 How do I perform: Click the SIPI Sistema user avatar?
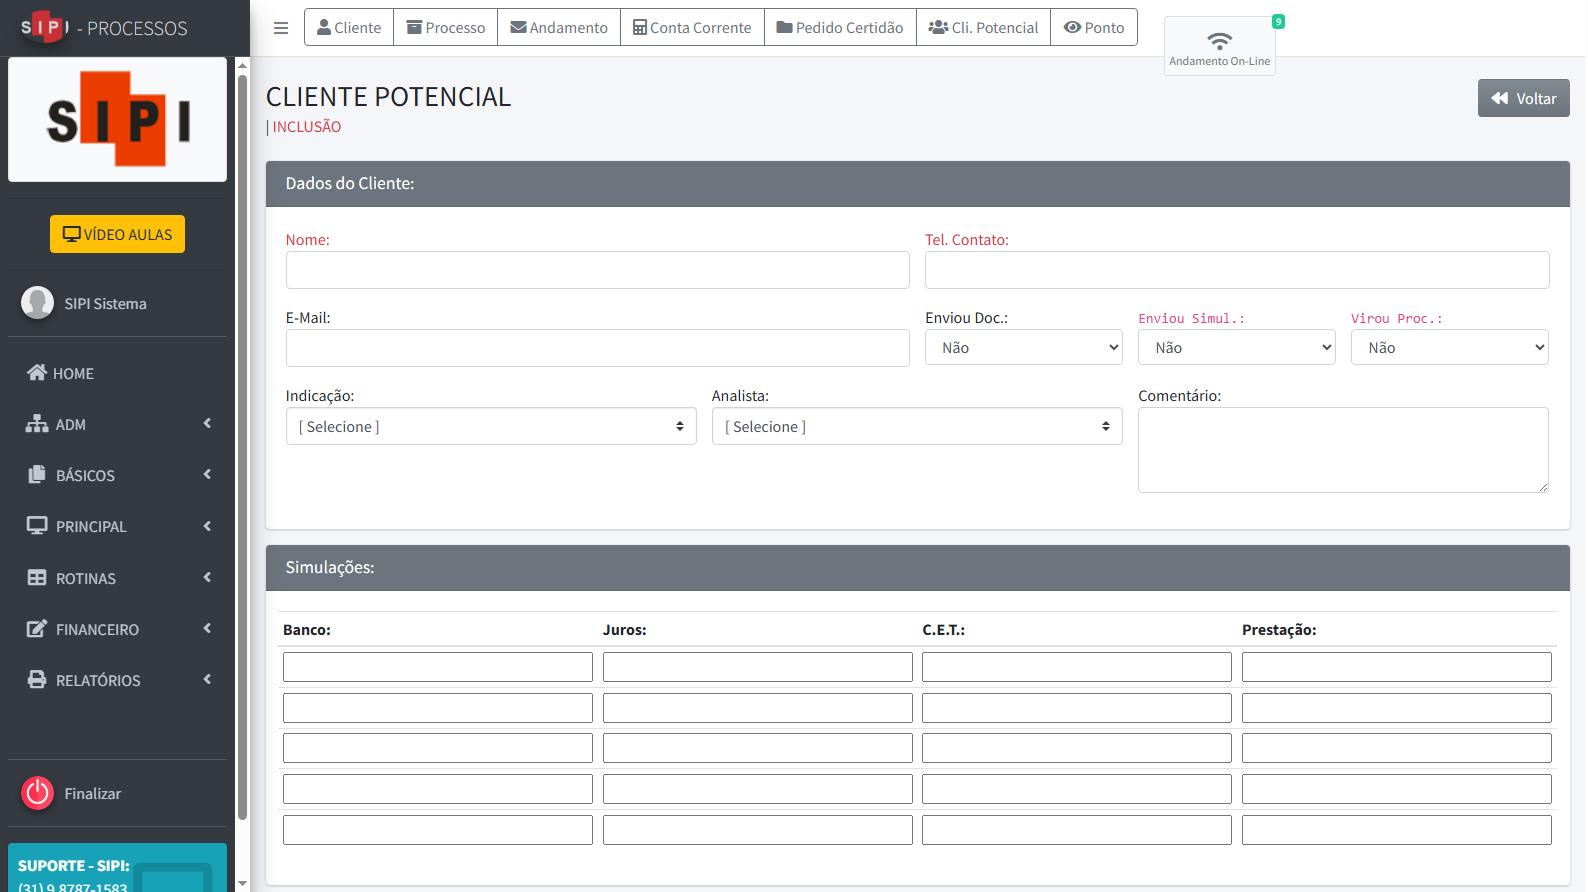38,303
